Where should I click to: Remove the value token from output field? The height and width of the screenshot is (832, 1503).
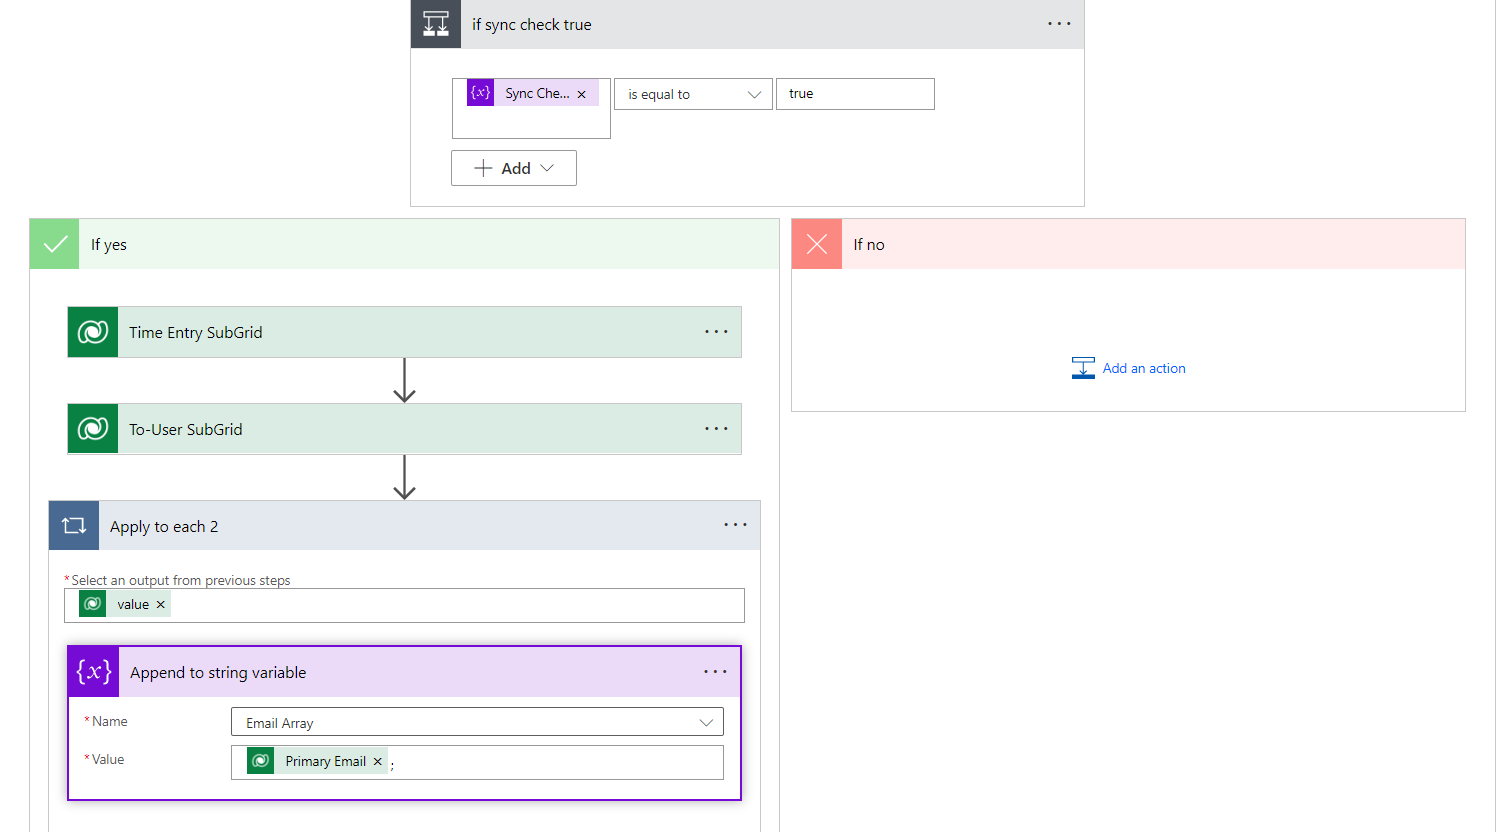(161, 605)
